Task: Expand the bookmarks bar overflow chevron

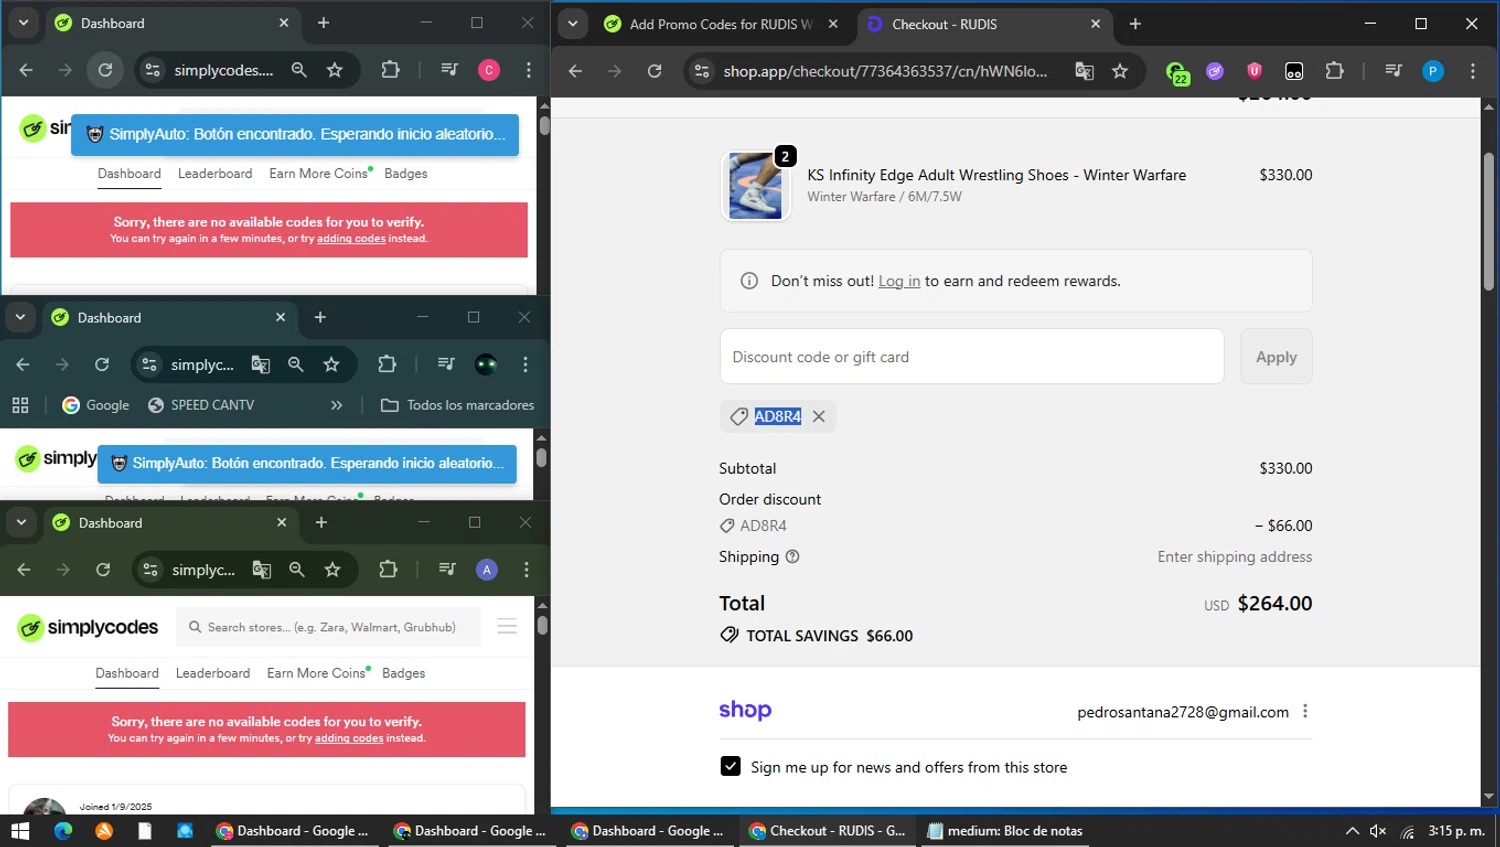Action: tap(336, 405)
